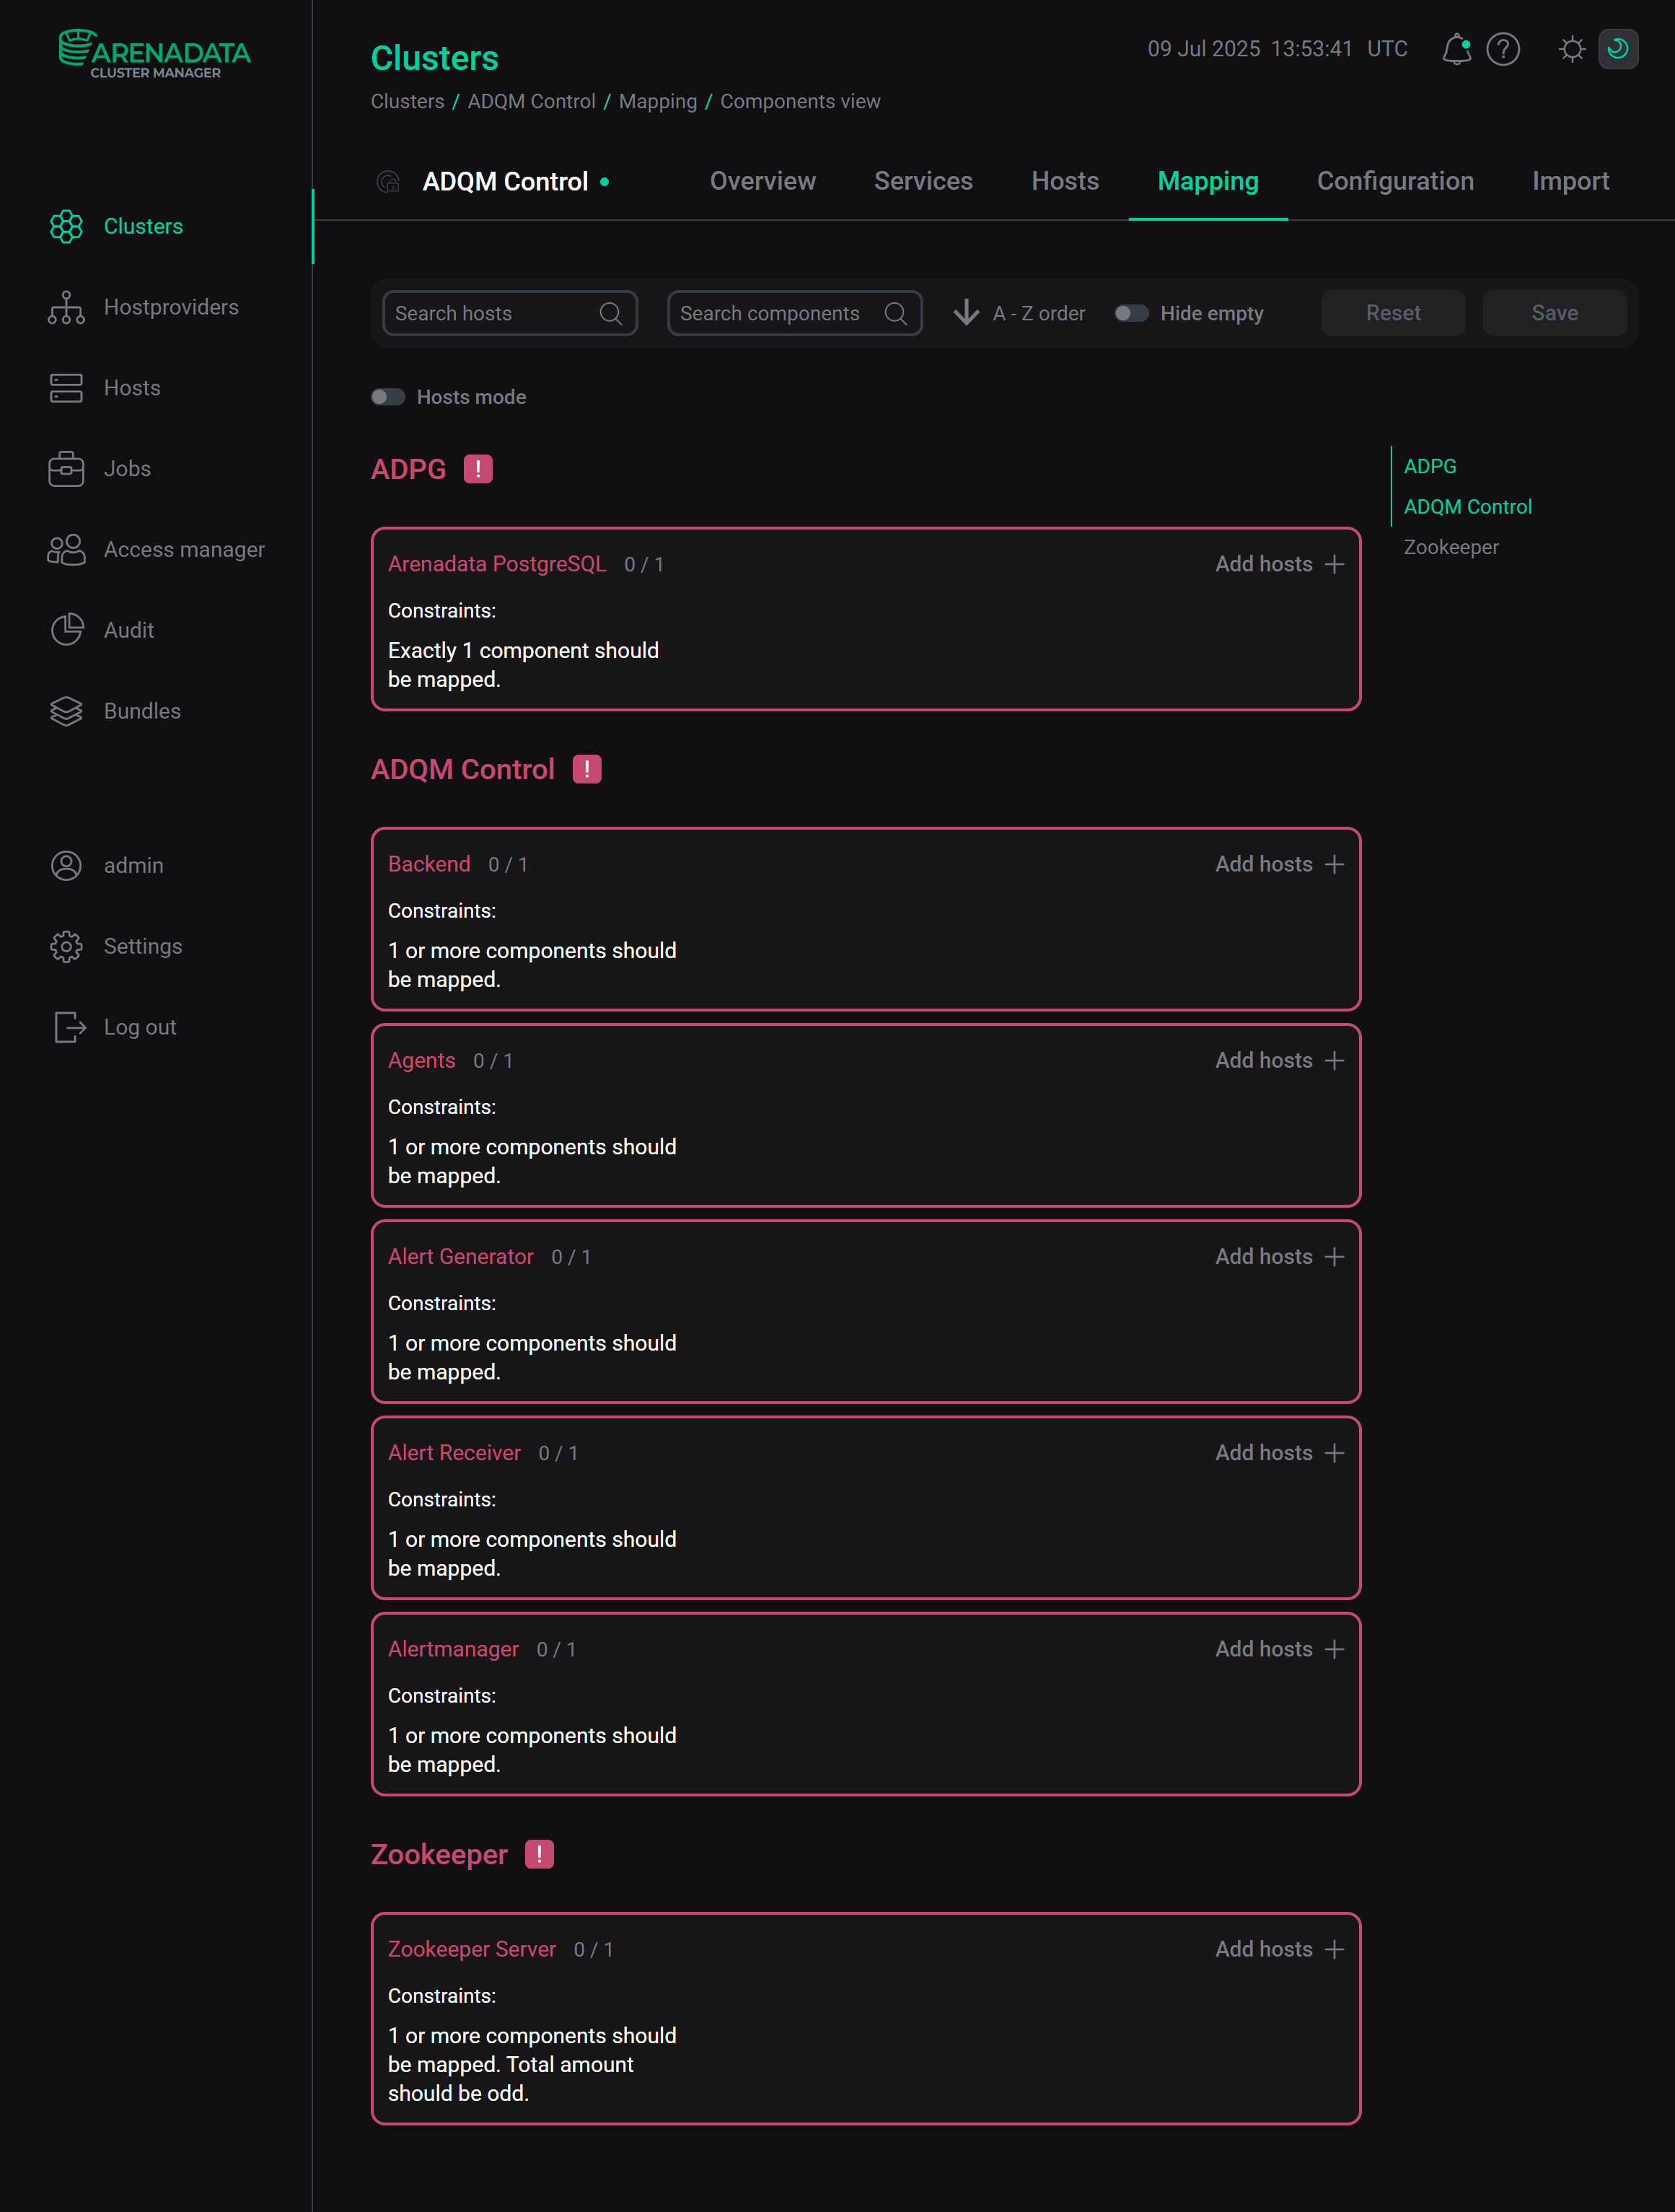Click the Hostproviders sidebar icon
This screenshot has height=2212, width=1675.
click(x=66, y=307)
